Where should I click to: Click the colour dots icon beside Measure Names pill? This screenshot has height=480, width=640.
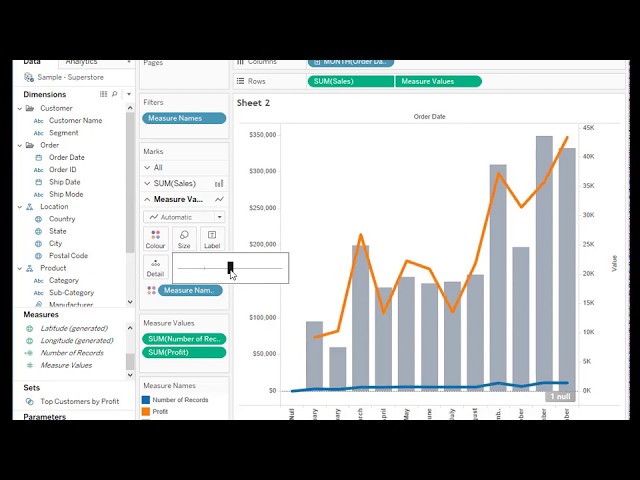click(x=151, y=291)
